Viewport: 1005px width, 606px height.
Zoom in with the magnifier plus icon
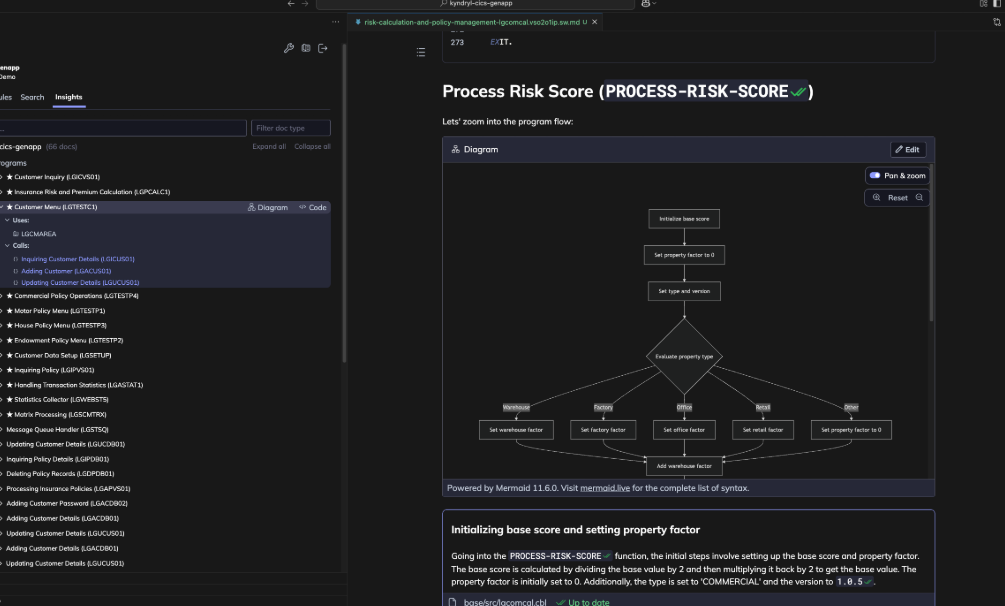876,198
